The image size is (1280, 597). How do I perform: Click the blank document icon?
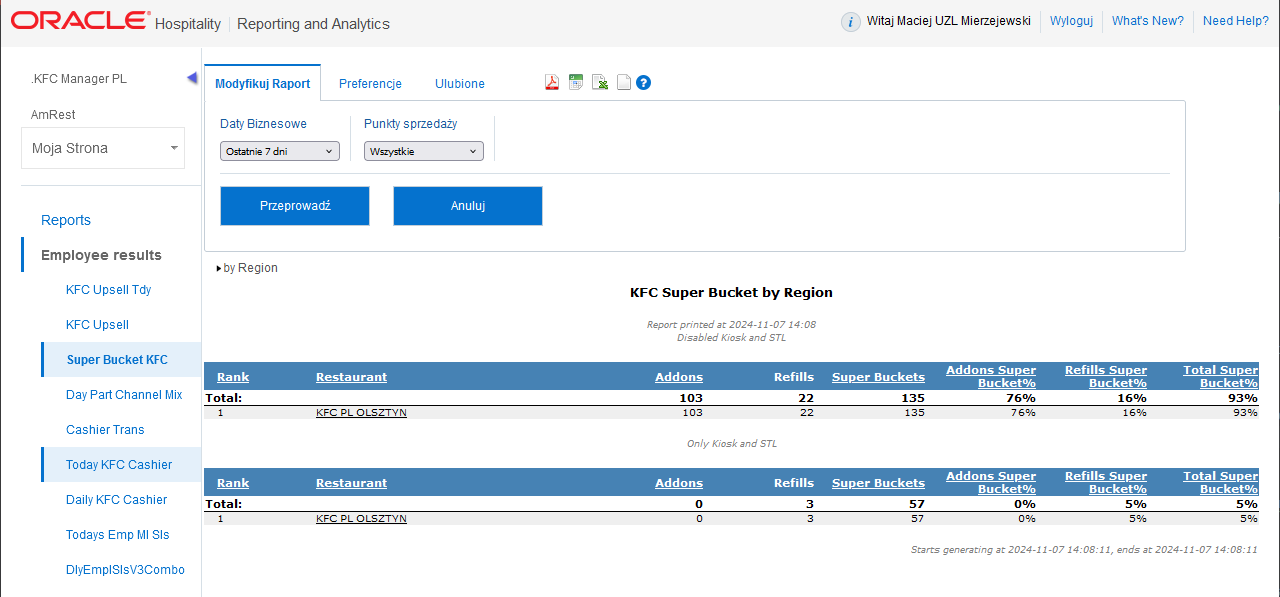click(x=623, y=83)
